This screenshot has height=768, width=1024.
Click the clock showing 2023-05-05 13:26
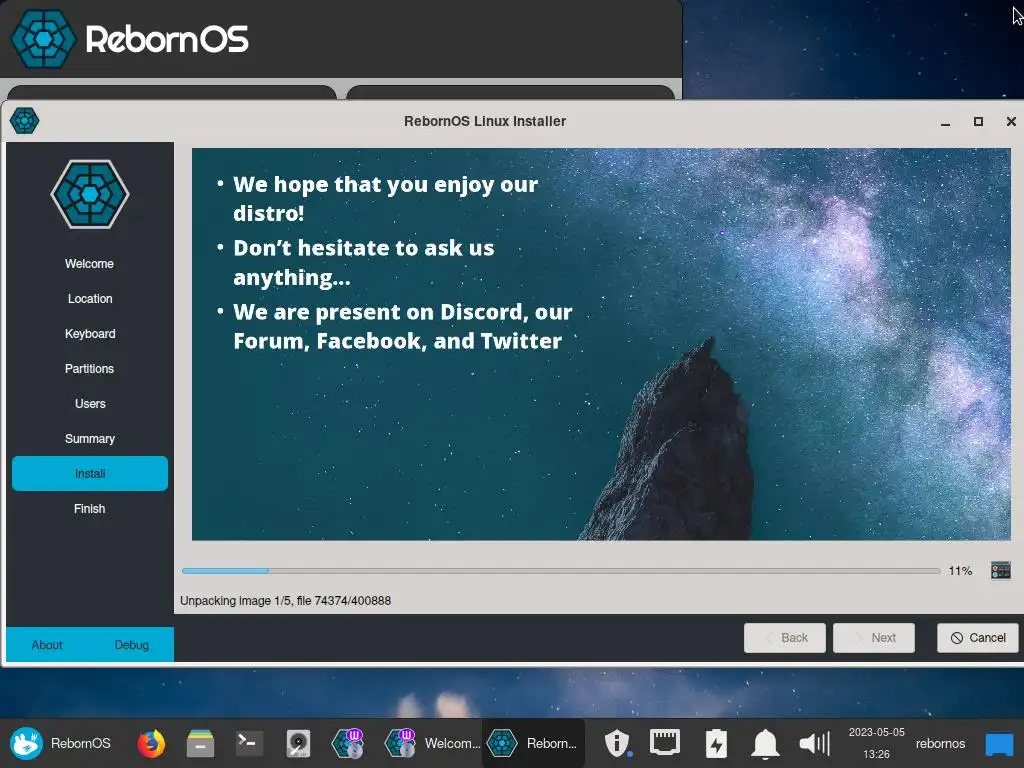click(876, 743)
